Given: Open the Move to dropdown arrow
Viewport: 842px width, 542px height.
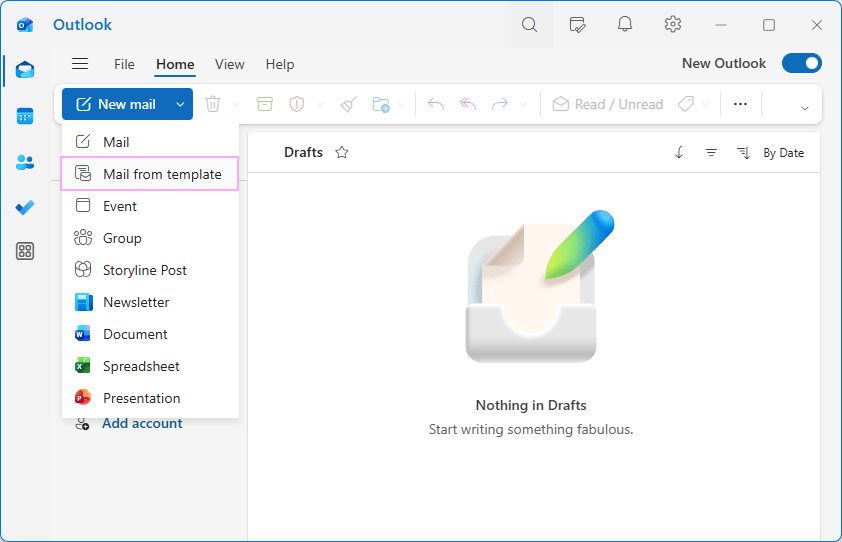Looking at the screenshot, I should (x=401, y=104).
